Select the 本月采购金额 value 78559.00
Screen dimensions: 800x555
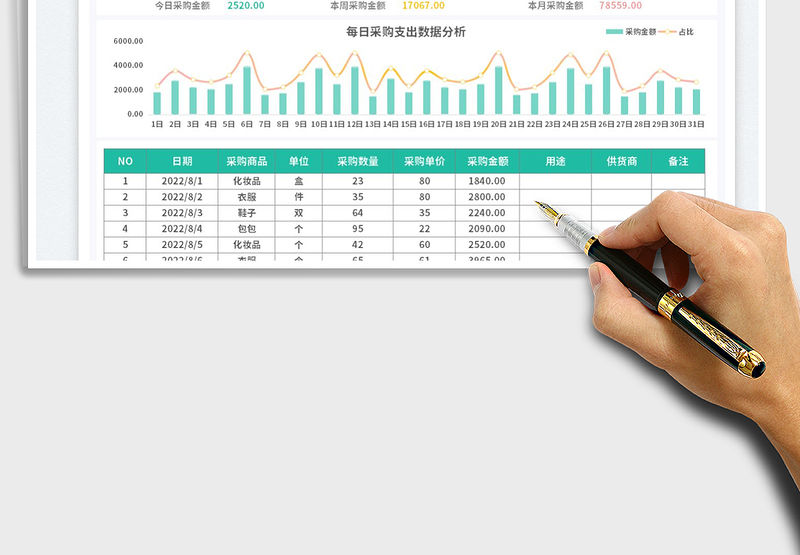pos(620,5)
